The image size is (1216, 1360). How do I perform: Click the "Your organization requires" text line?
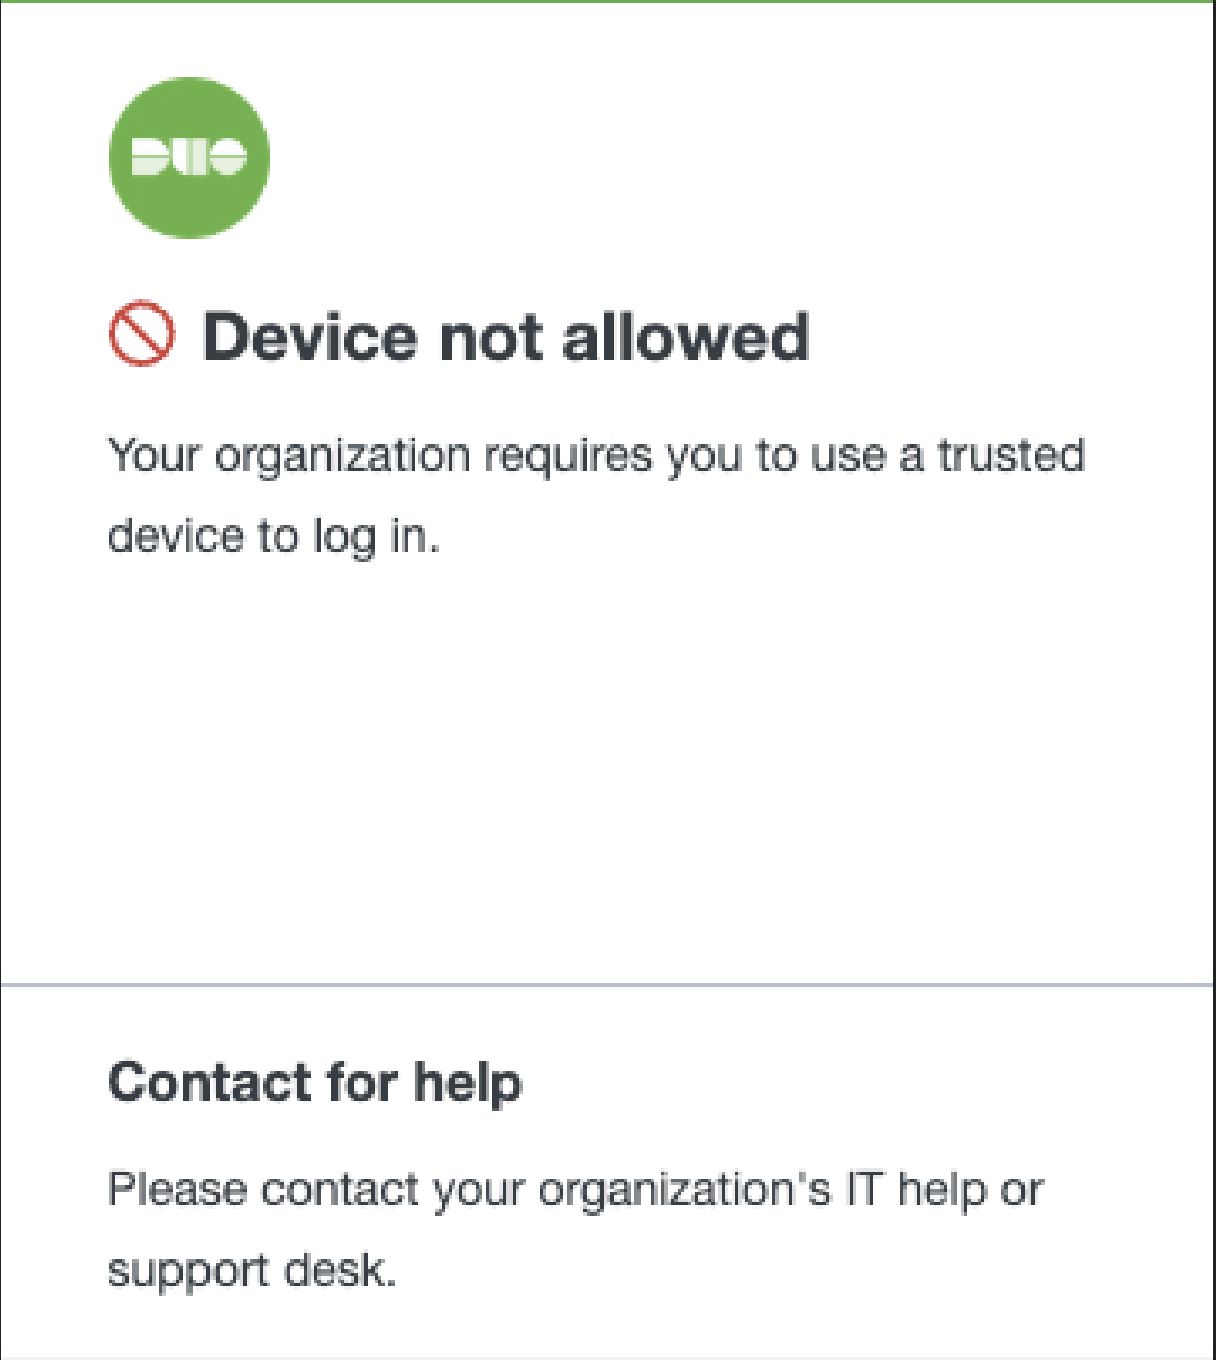coord(596,457)
